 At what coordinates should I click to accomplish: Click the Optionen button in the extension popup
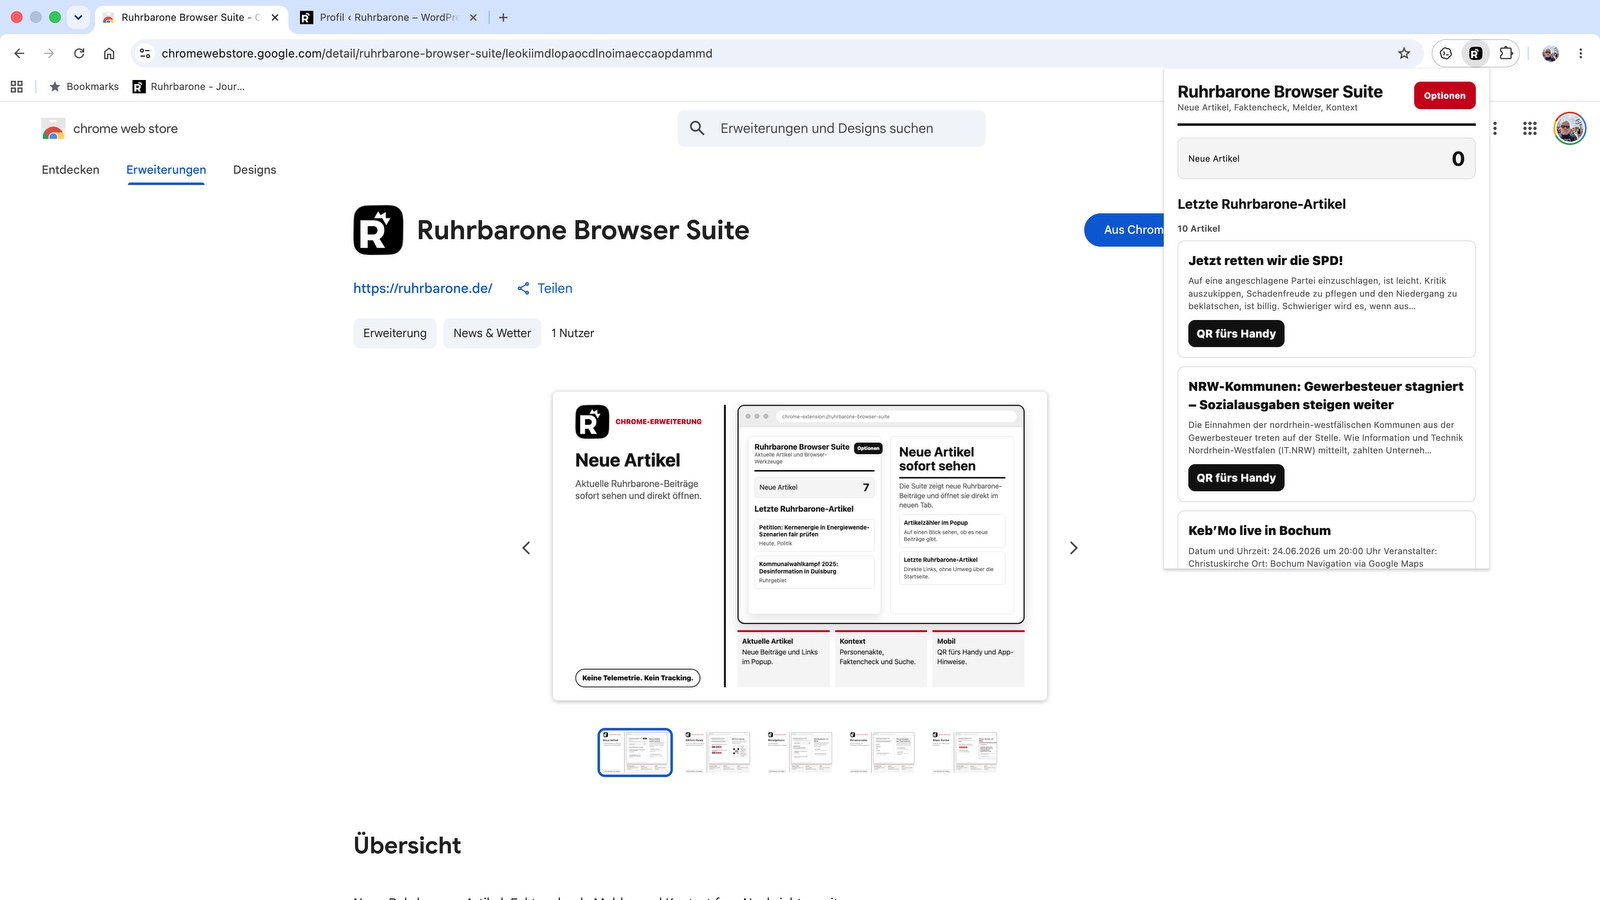pyautogui.click(x=1444, y=96)
